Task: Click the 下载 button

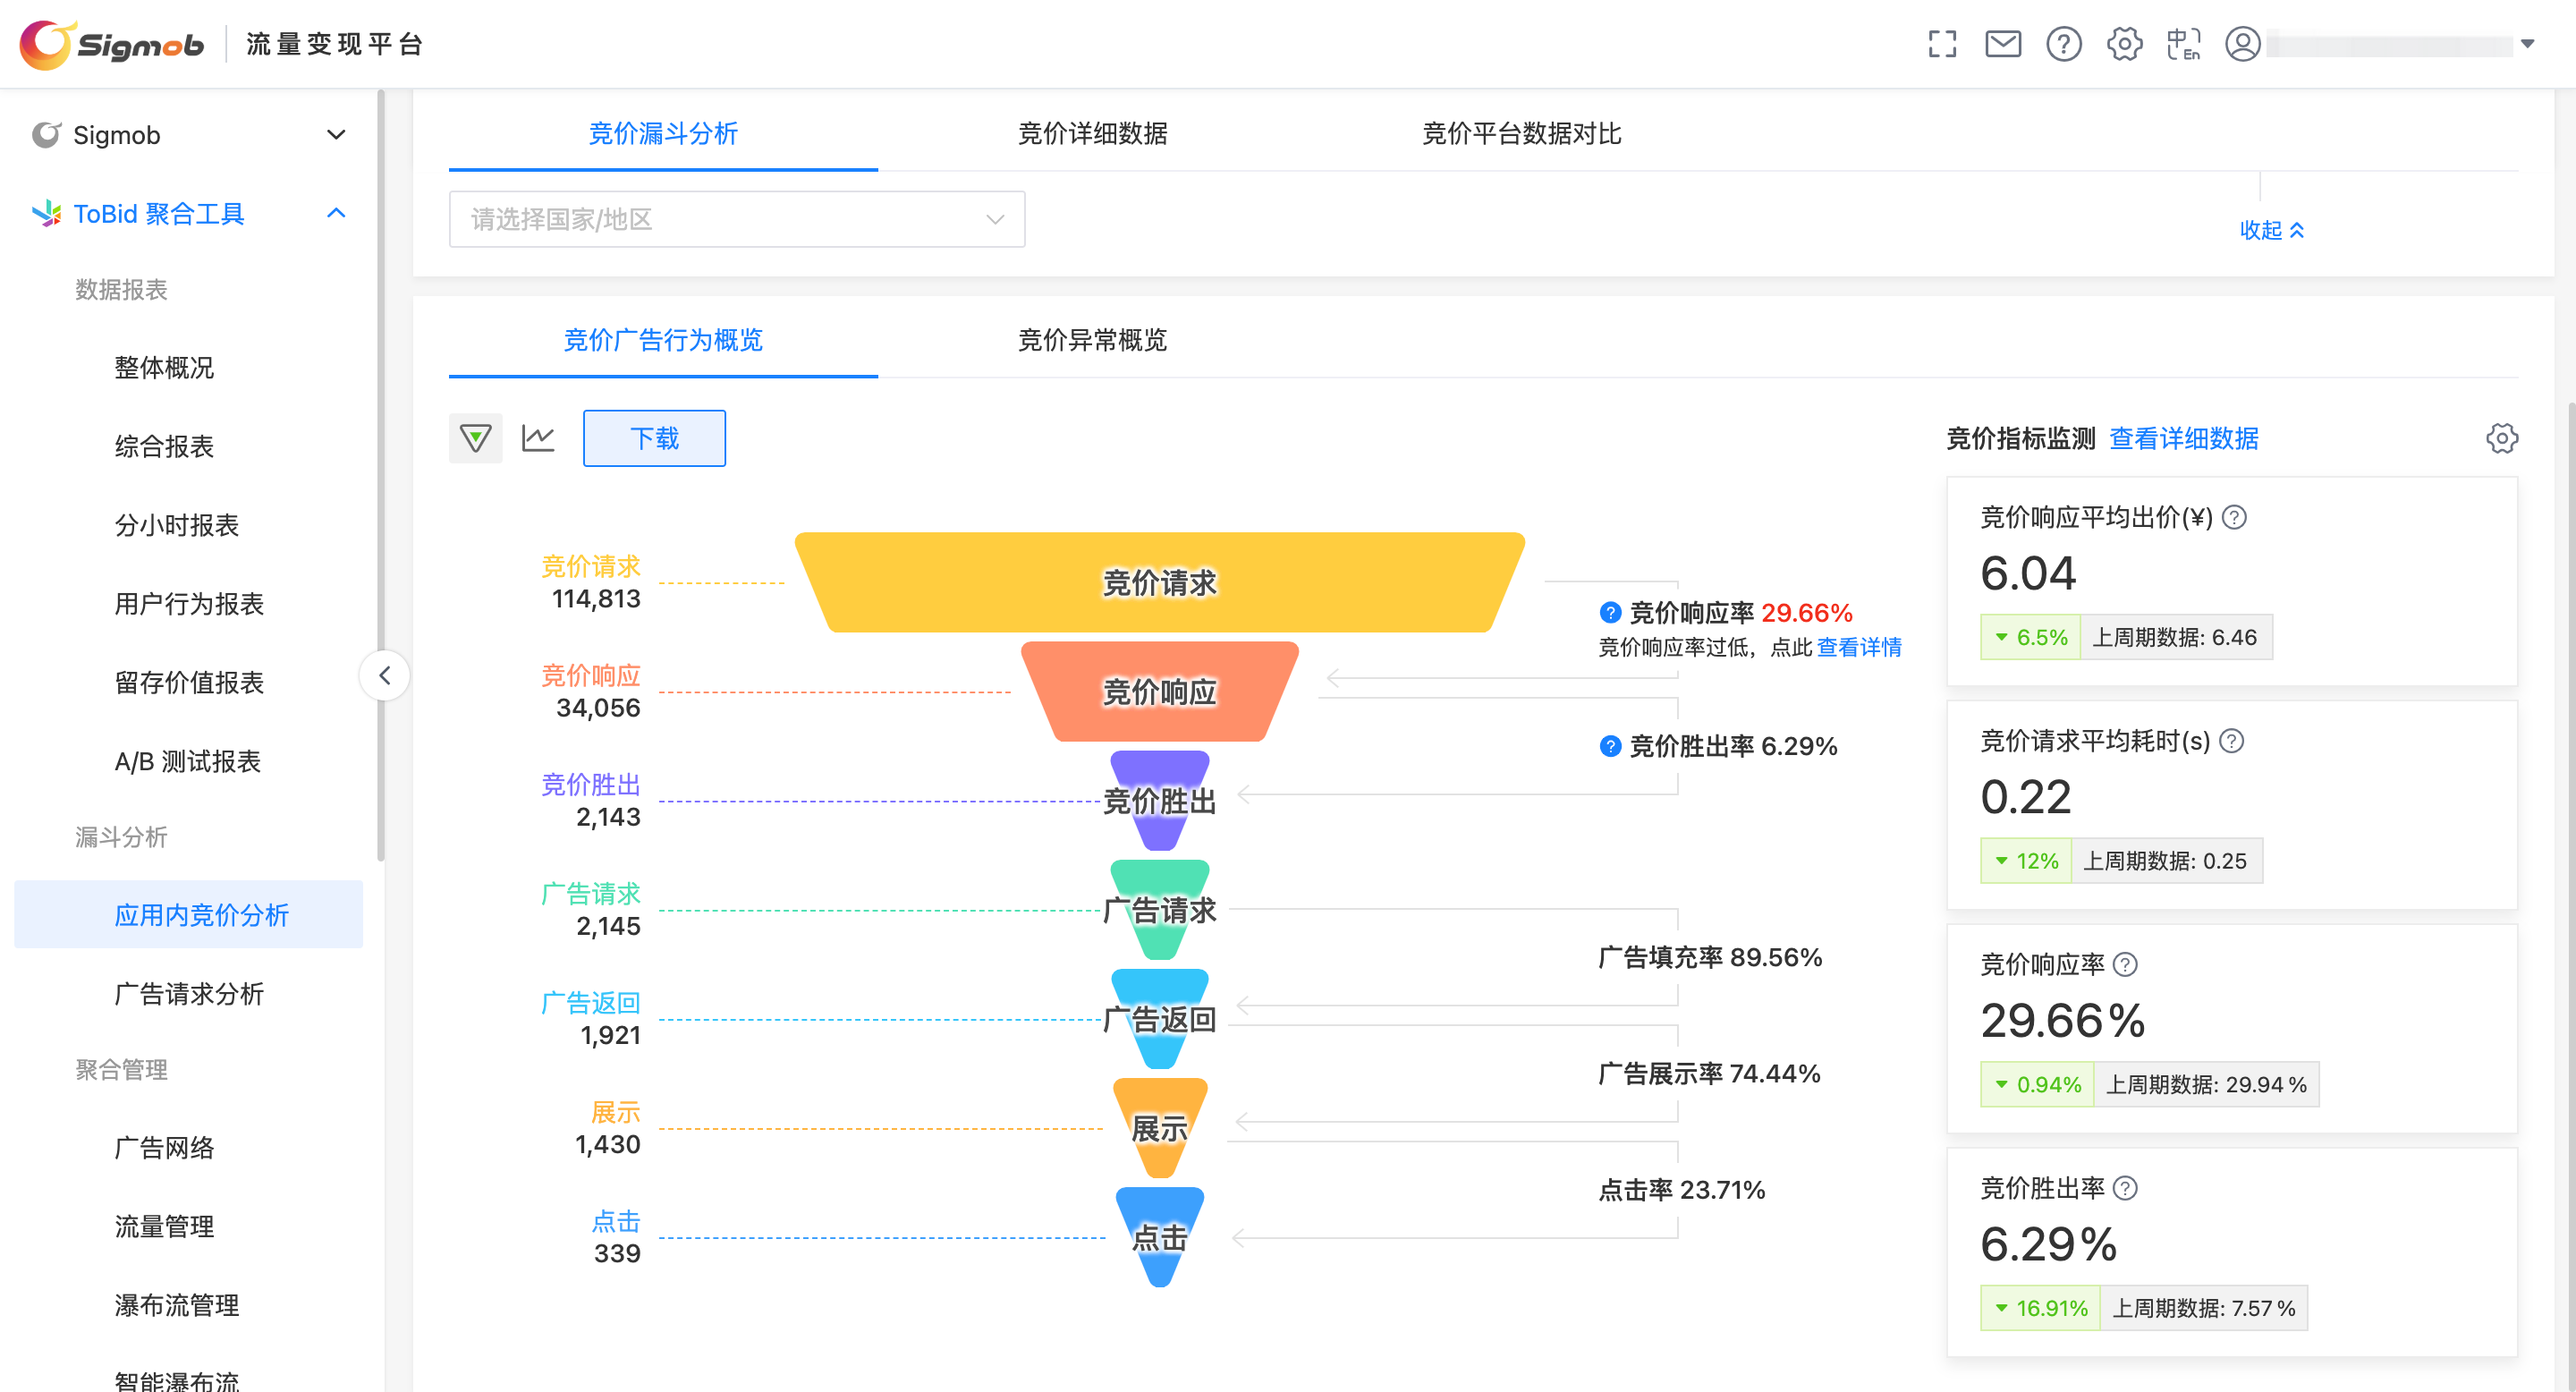Action: [x=654, y=438]
